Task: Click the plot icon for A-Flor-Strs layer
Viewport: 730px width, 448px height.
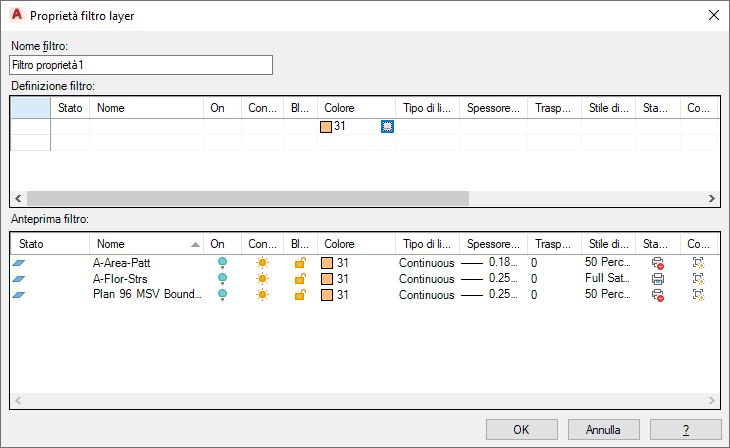Action: 657,279
